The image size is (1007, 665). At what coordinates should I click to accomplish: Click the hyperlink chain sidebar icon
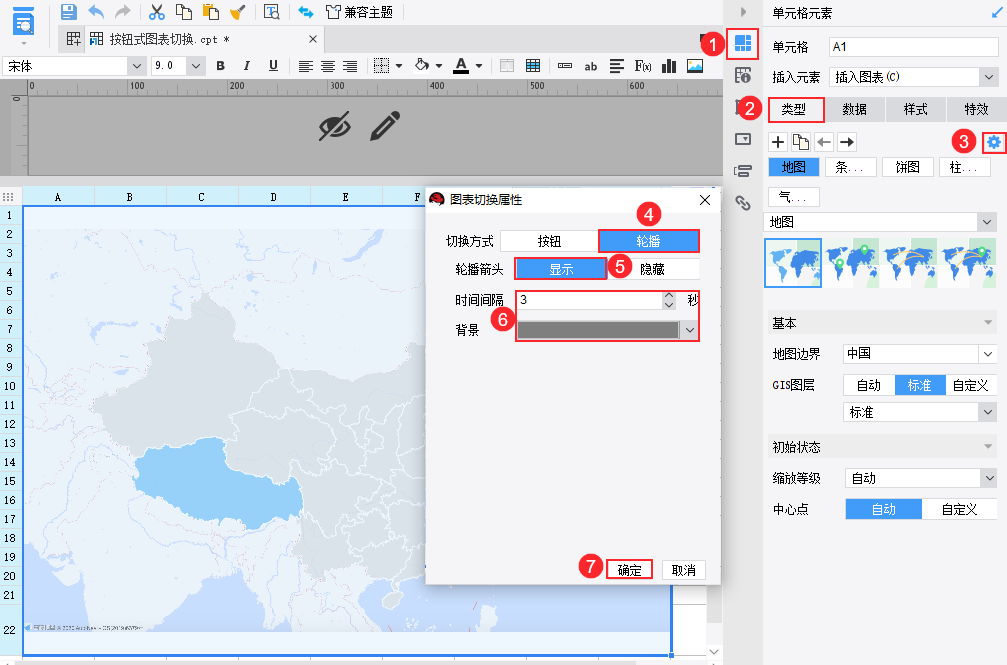click(x=742, y=202)
